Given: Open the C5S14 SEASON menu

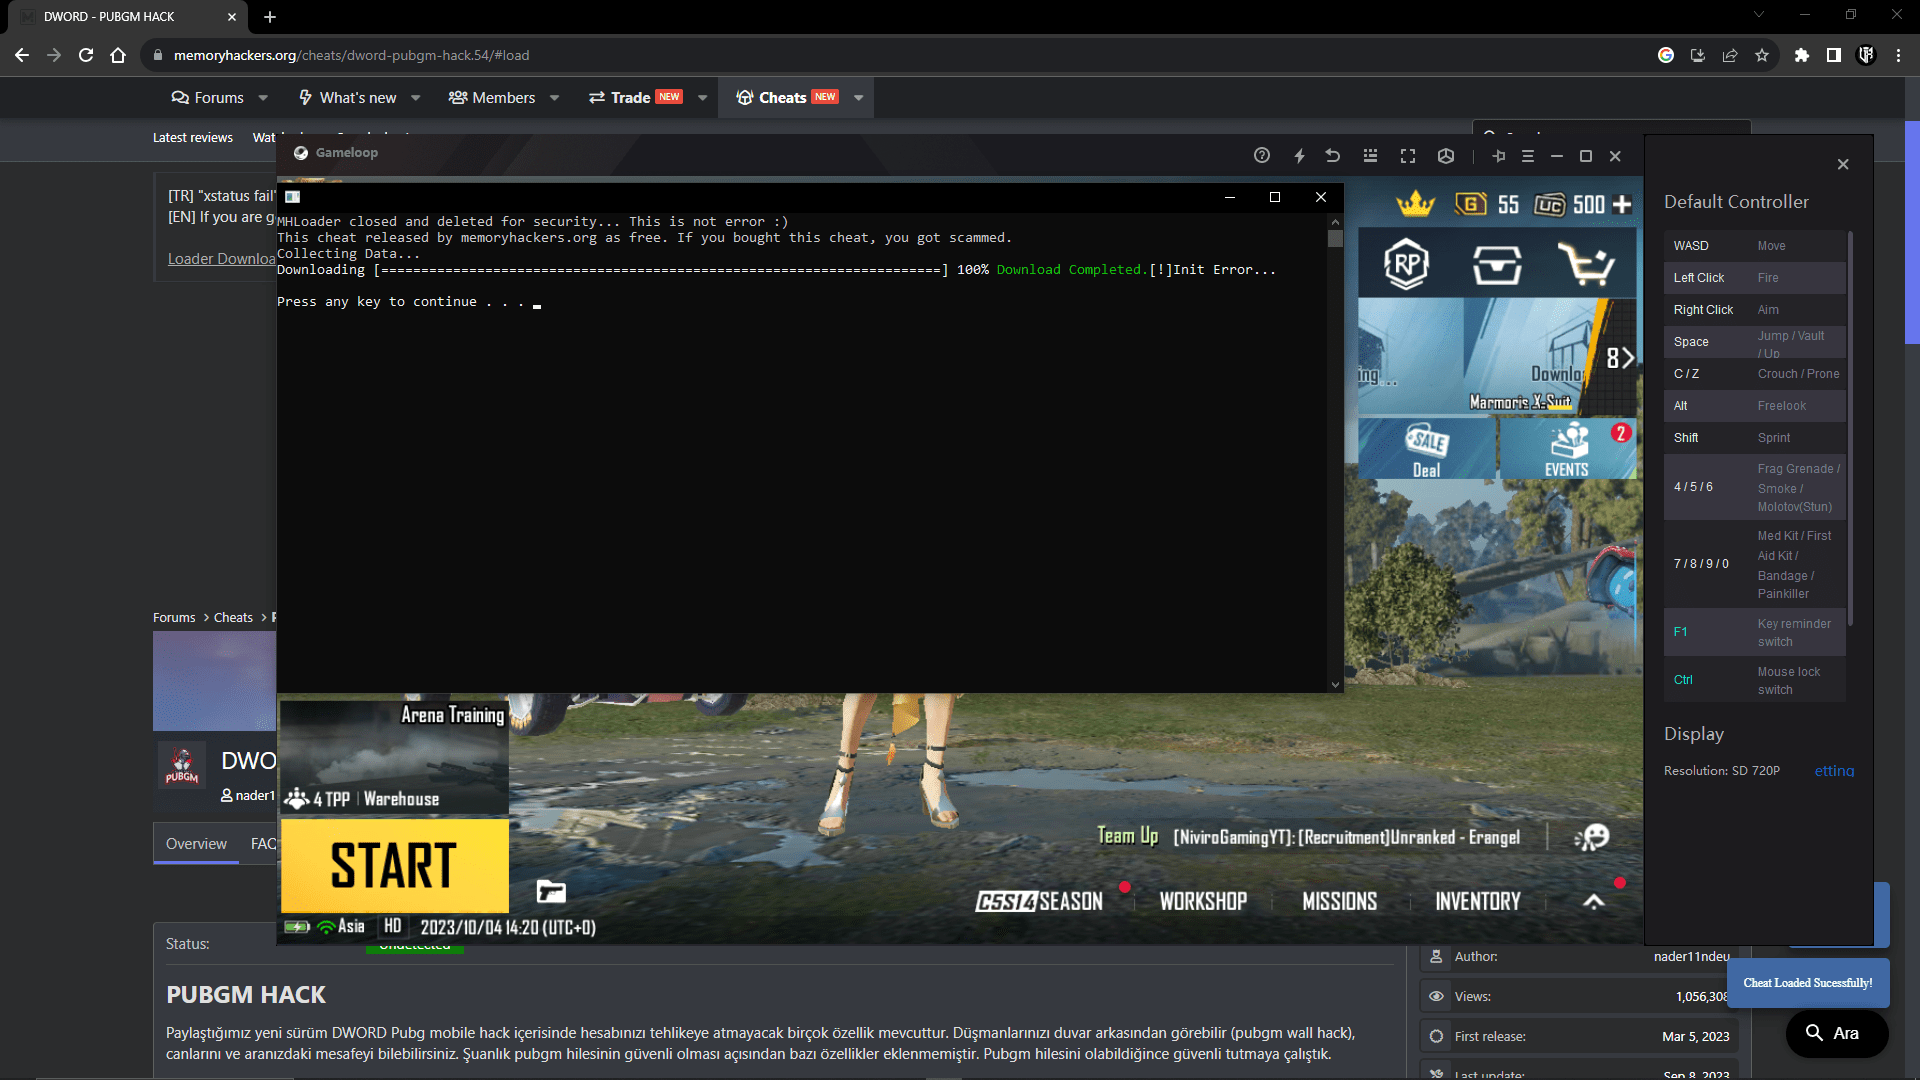Looking at the screenshot, I should point(1039,902).
